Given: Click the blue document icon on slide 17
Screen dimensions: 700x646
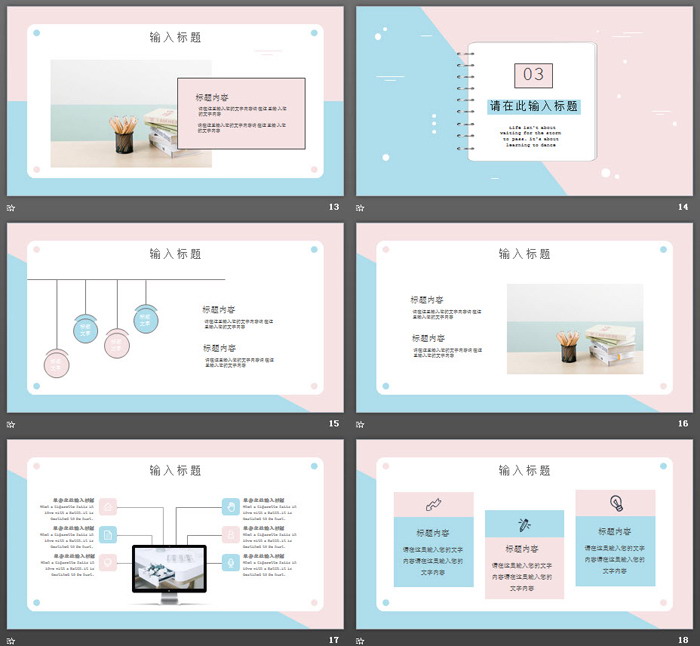Looking at the screenshot, I should tap(108, 534).
